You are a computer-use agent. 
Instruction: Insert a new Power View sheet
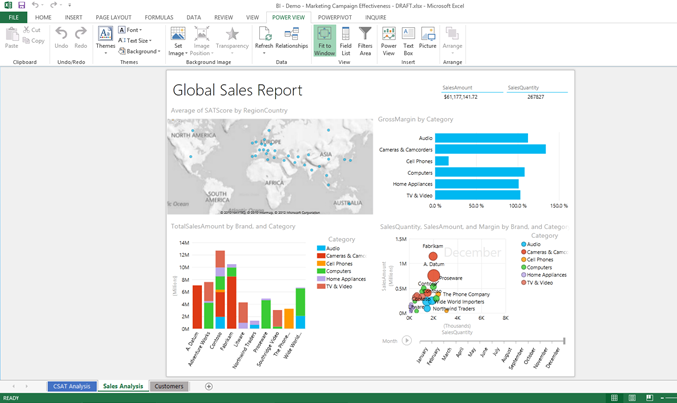pos(389,41)
